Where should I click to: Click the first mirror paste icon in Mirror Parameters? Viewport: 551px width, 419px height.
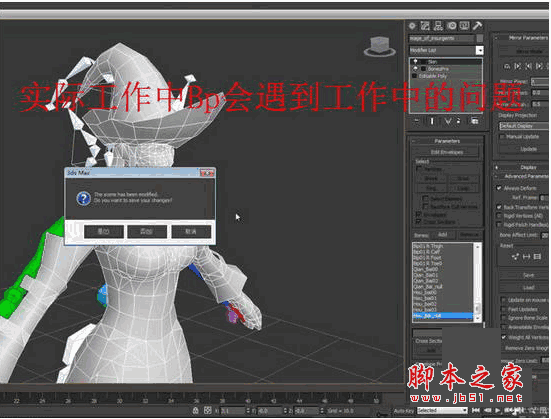tap(507, 66)
